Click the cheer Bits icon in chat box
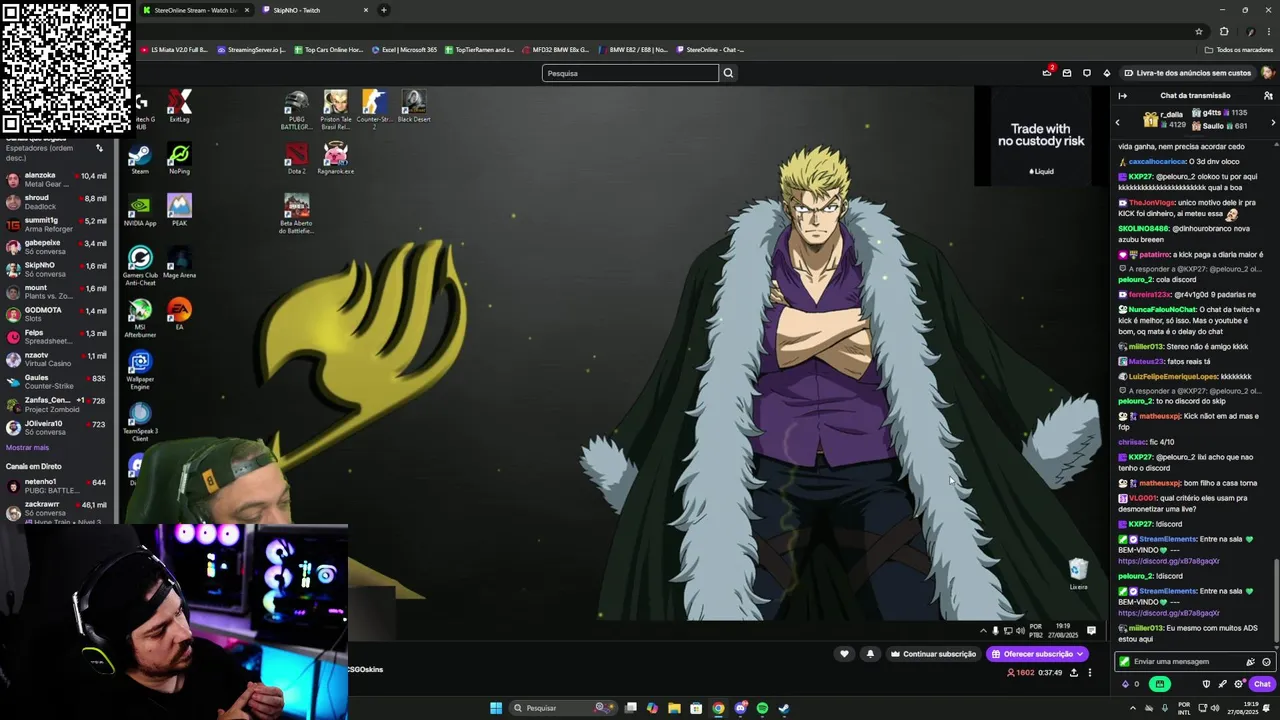This screenshot has height=720, width=1280. [1250, 662]
